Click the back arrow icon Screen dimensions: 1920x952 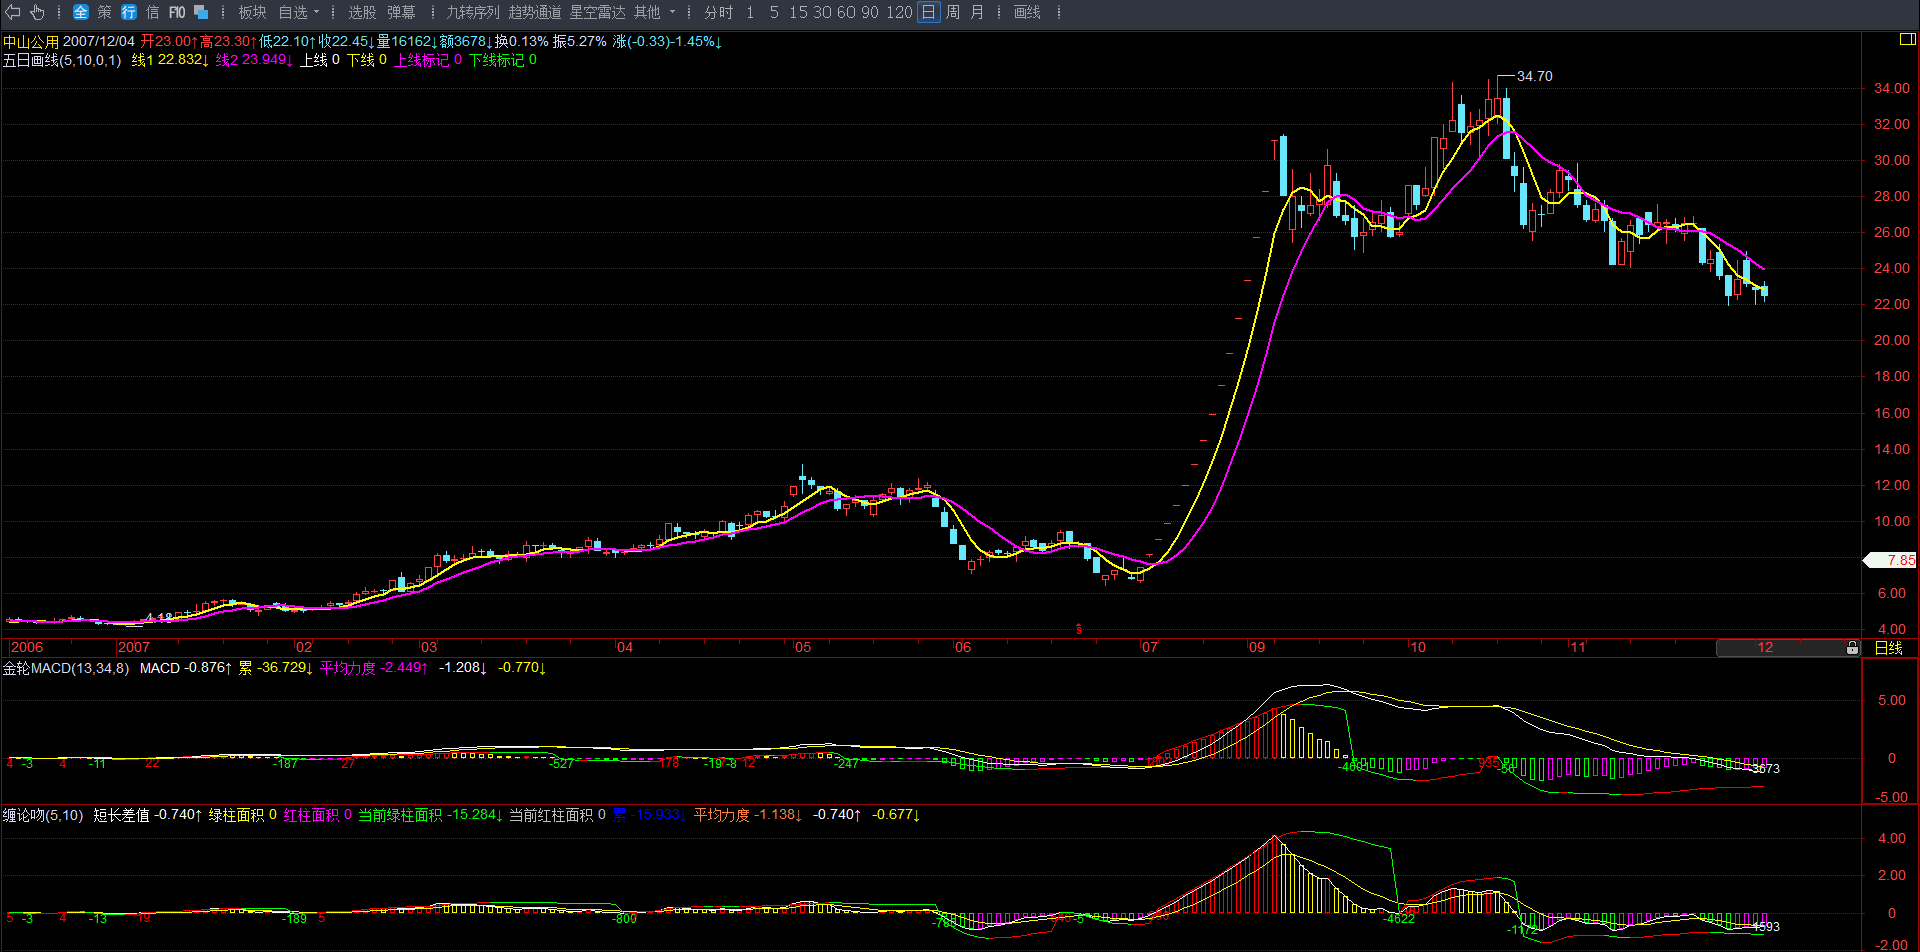(13, 12)
